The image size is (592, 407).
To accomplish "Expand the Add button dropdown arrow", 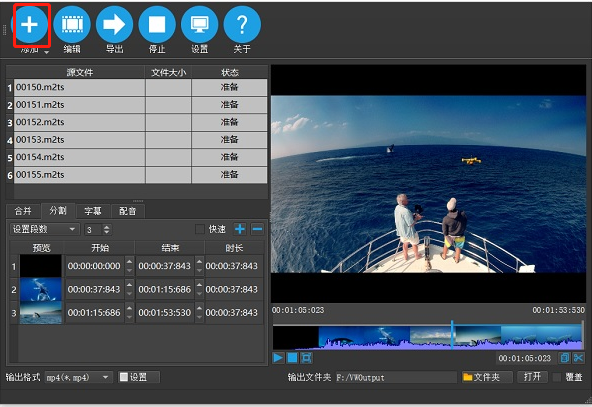I will [x=46, y=52].
